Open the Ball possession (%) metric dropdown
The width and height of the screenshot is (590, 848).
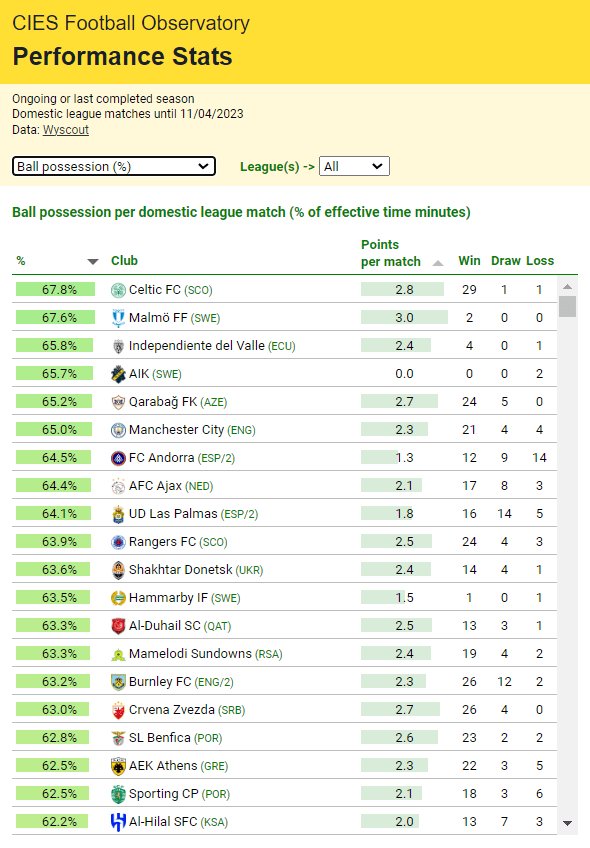[114, 167]
